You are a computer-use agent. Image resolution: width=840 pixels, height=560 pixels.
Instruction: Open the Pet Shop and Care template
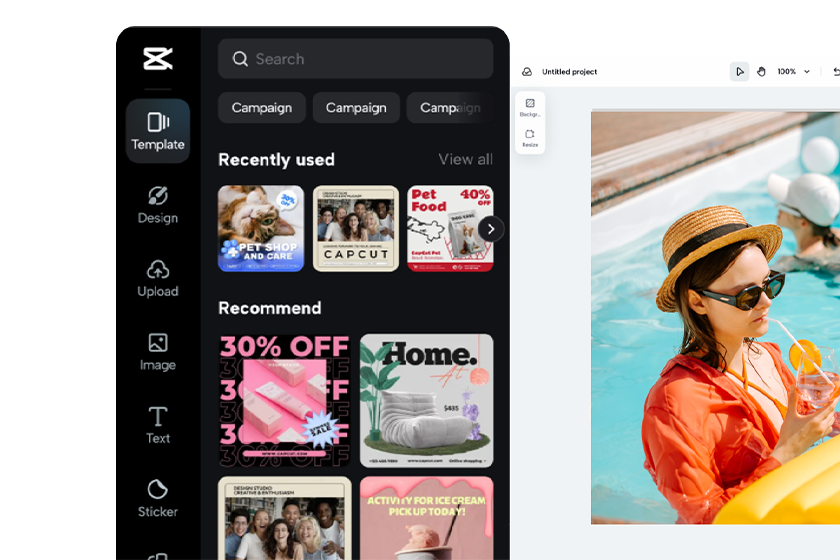pyautogui.click(x=261, y=228)
